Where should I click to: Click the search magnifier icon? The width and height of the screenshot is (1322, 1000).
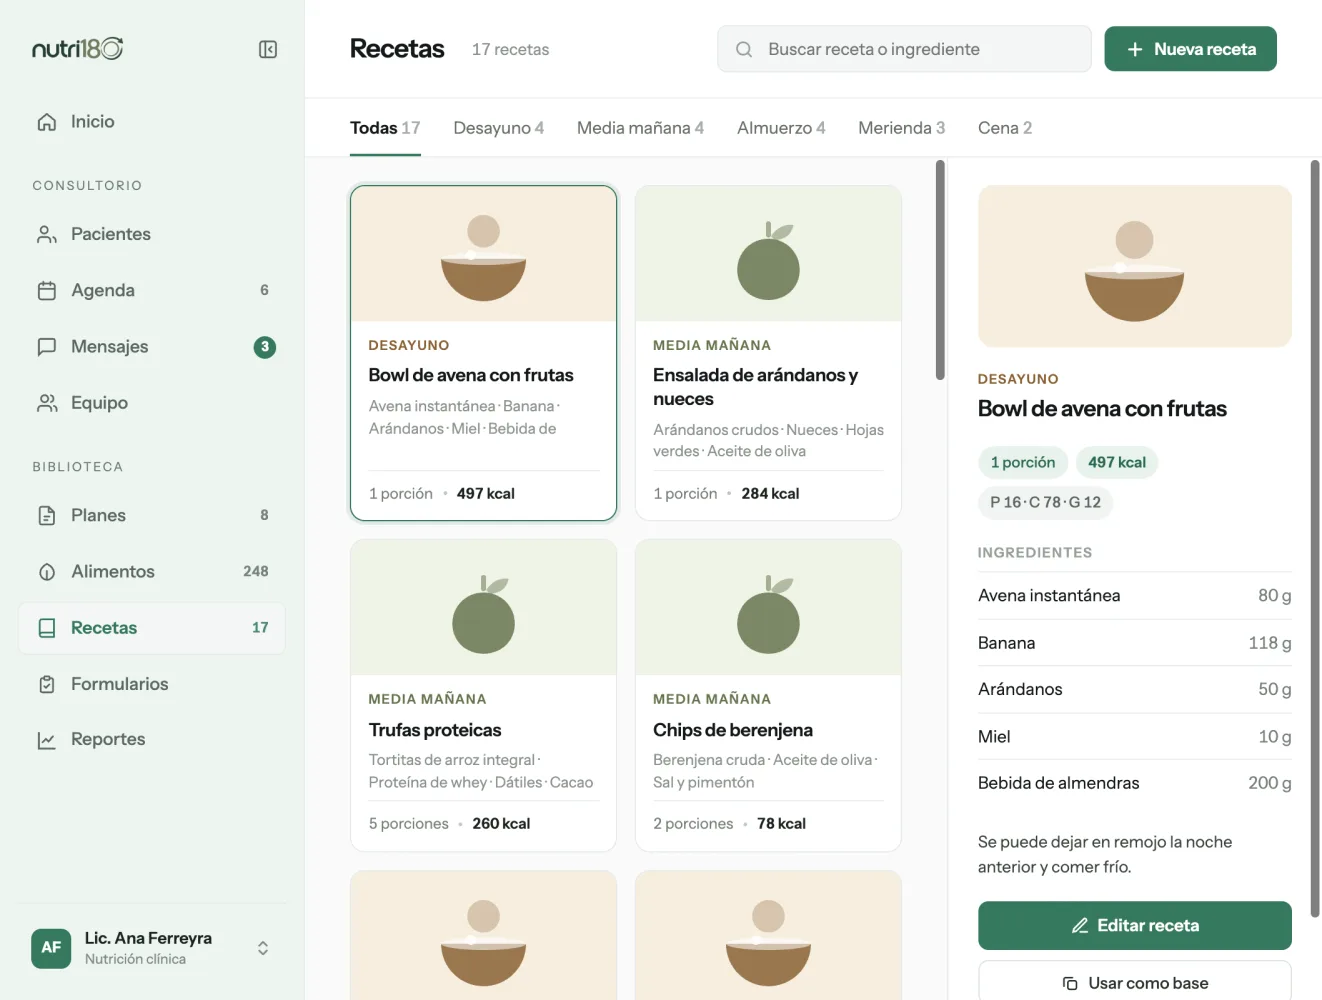pos(744,49)
